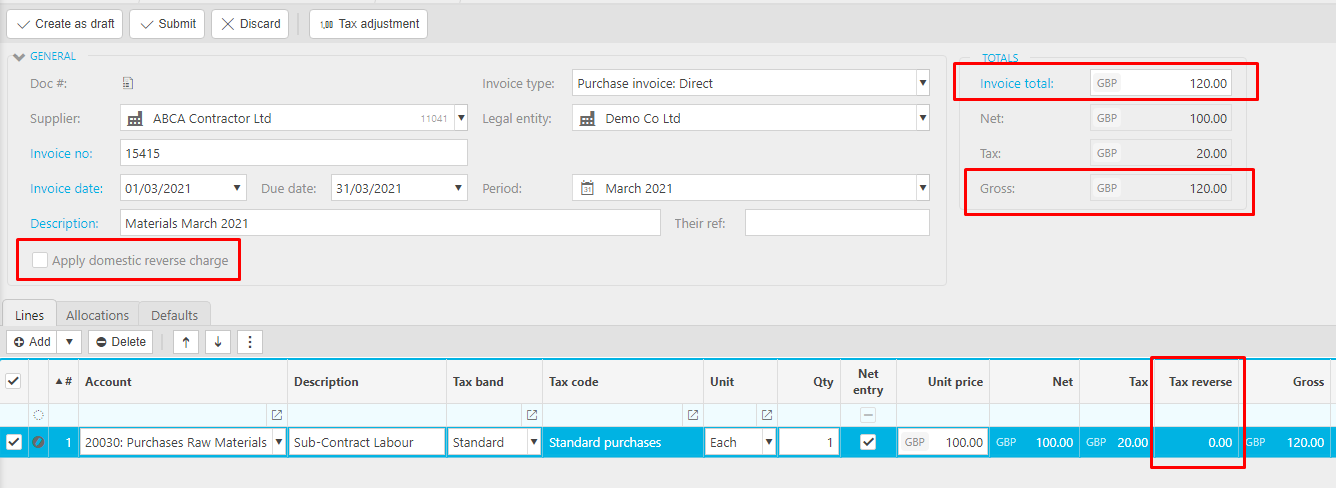The width and height of the screenshot is (1336, 488).
Task: Click the line status icon in row 1
Action: tap(39, 442)
